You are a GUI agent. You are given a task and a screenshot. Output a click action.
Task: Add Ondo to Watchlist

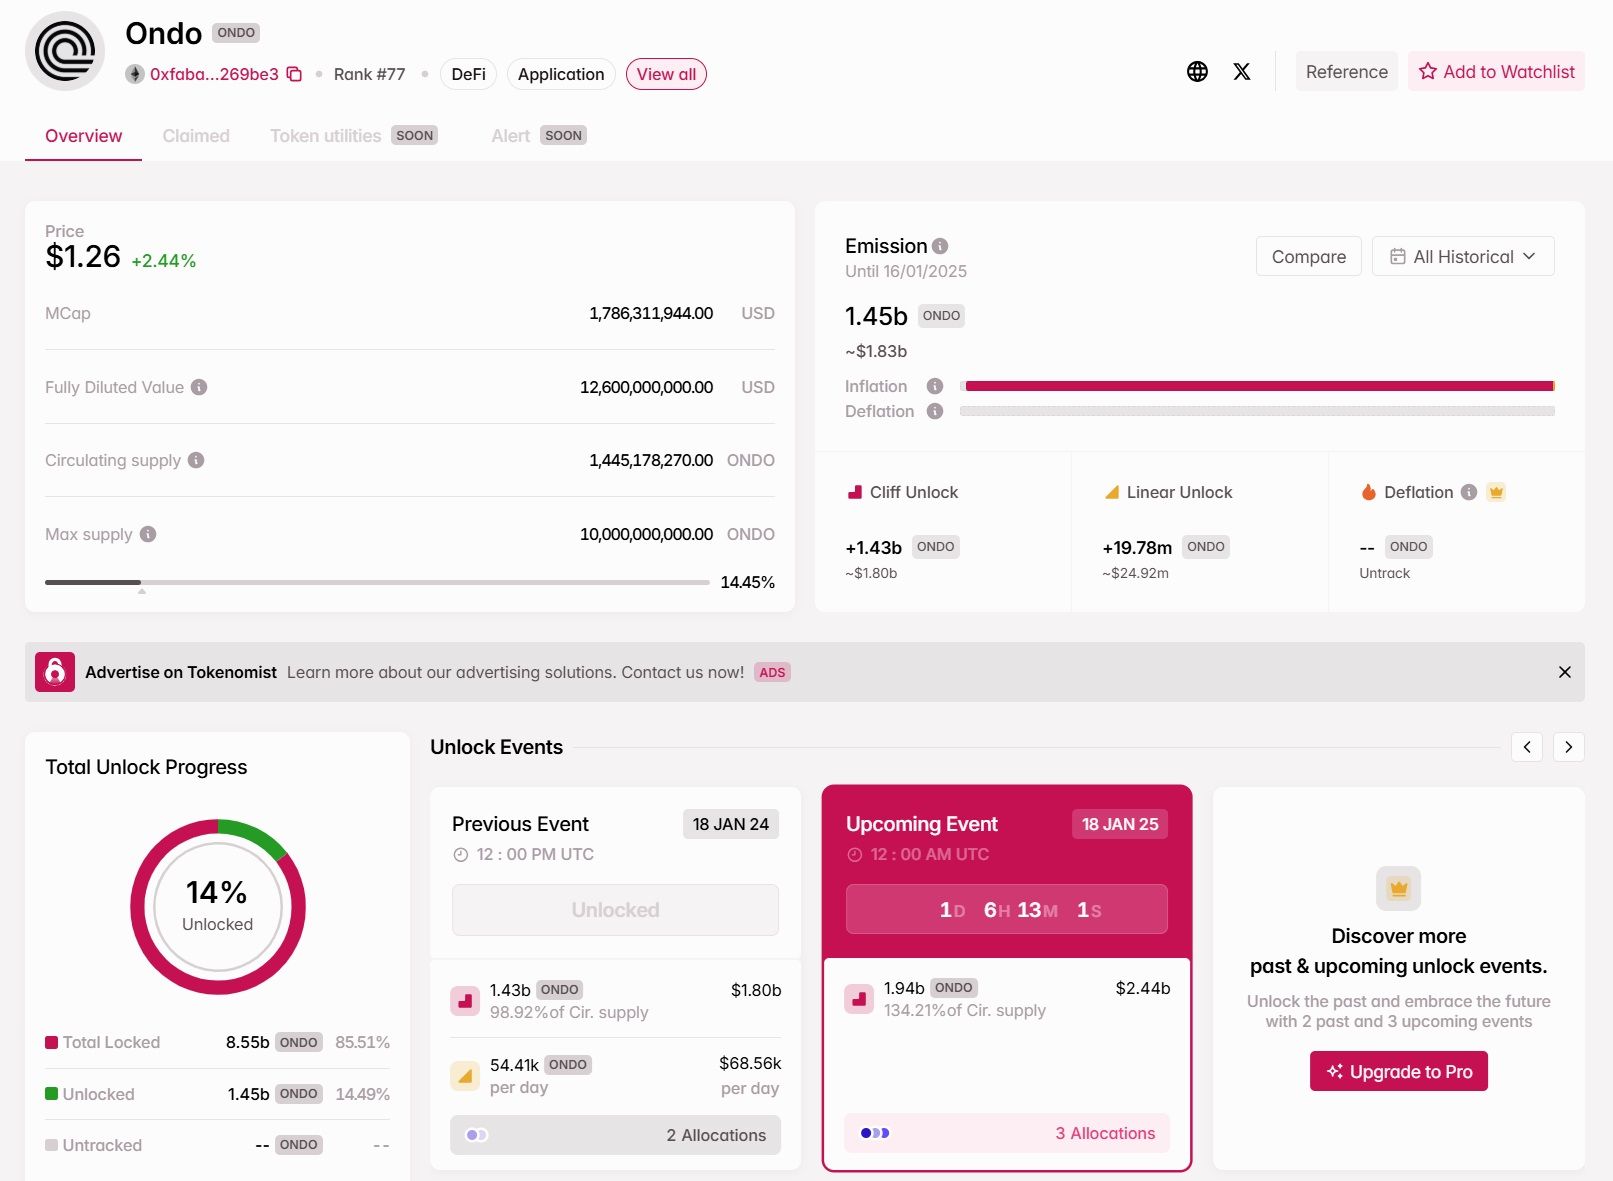point(1496,71)
